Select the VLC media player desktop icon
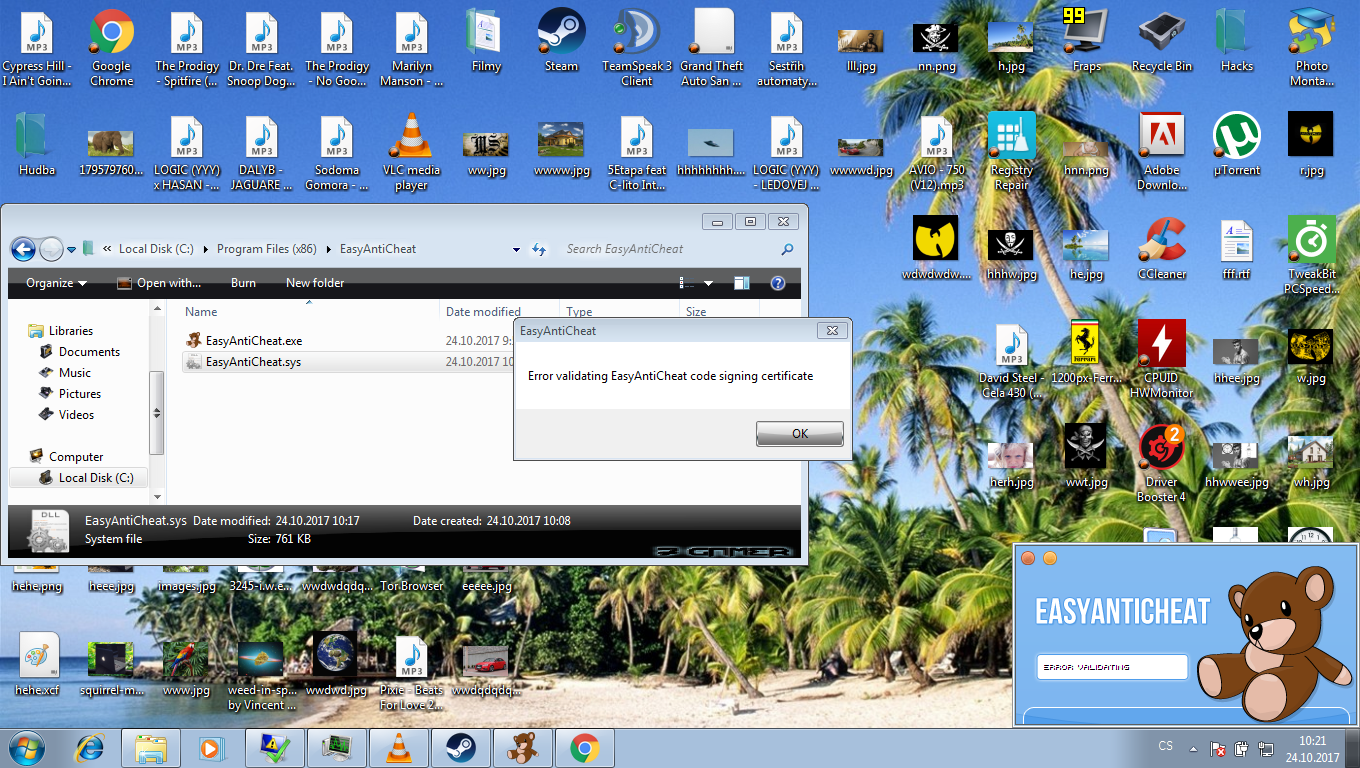 (411, 138)
